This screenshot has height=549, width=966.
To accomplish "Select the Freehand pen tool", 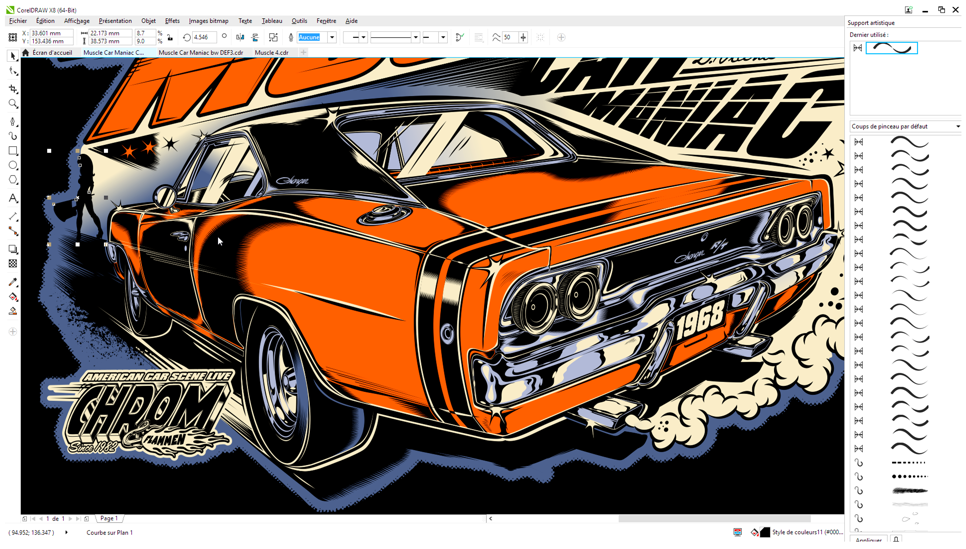I will (x=13, y=121).
